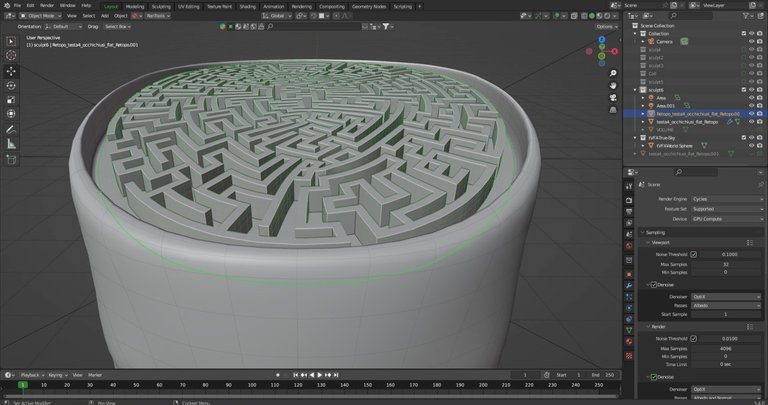This screenshot has width=768, height=405.
Task: Click the Add Cube tool icon
Action: click(x=11, y=160)
